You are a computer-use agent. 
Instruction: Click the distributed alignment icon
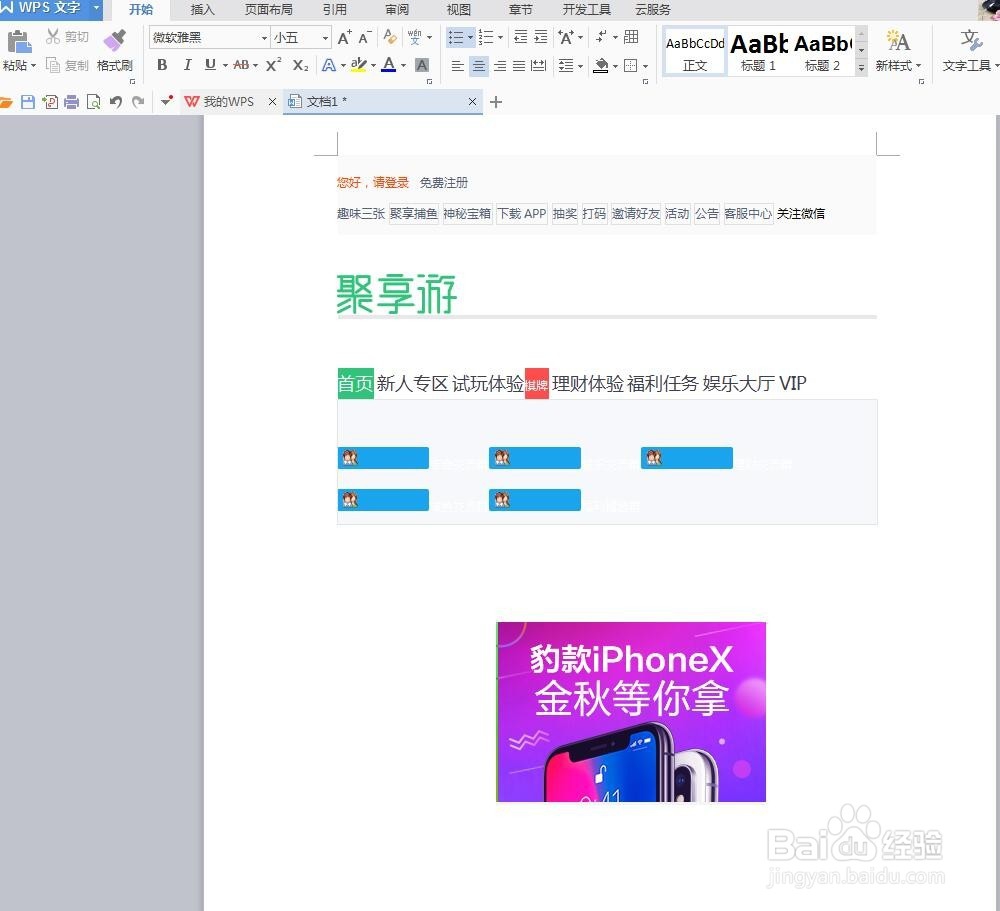(538, 65)
